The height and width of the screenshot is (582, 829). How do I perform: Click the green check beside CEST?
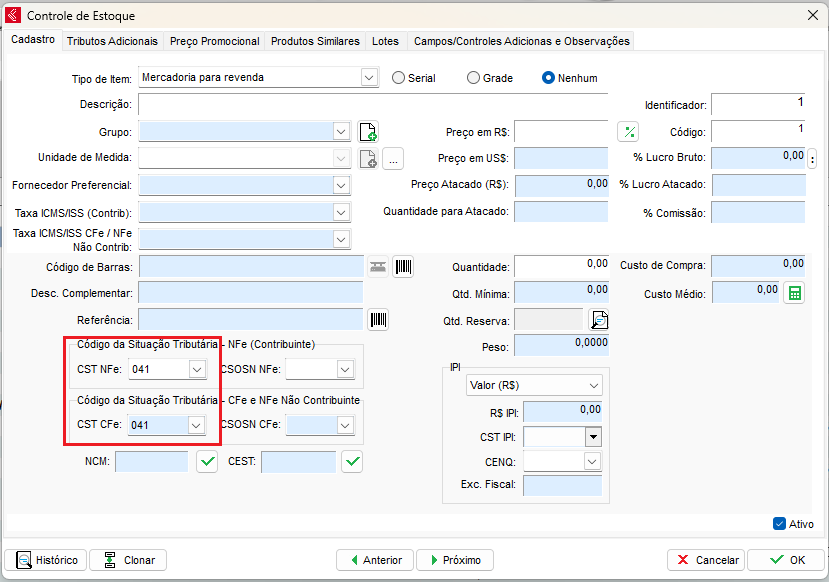click(352, 462)
